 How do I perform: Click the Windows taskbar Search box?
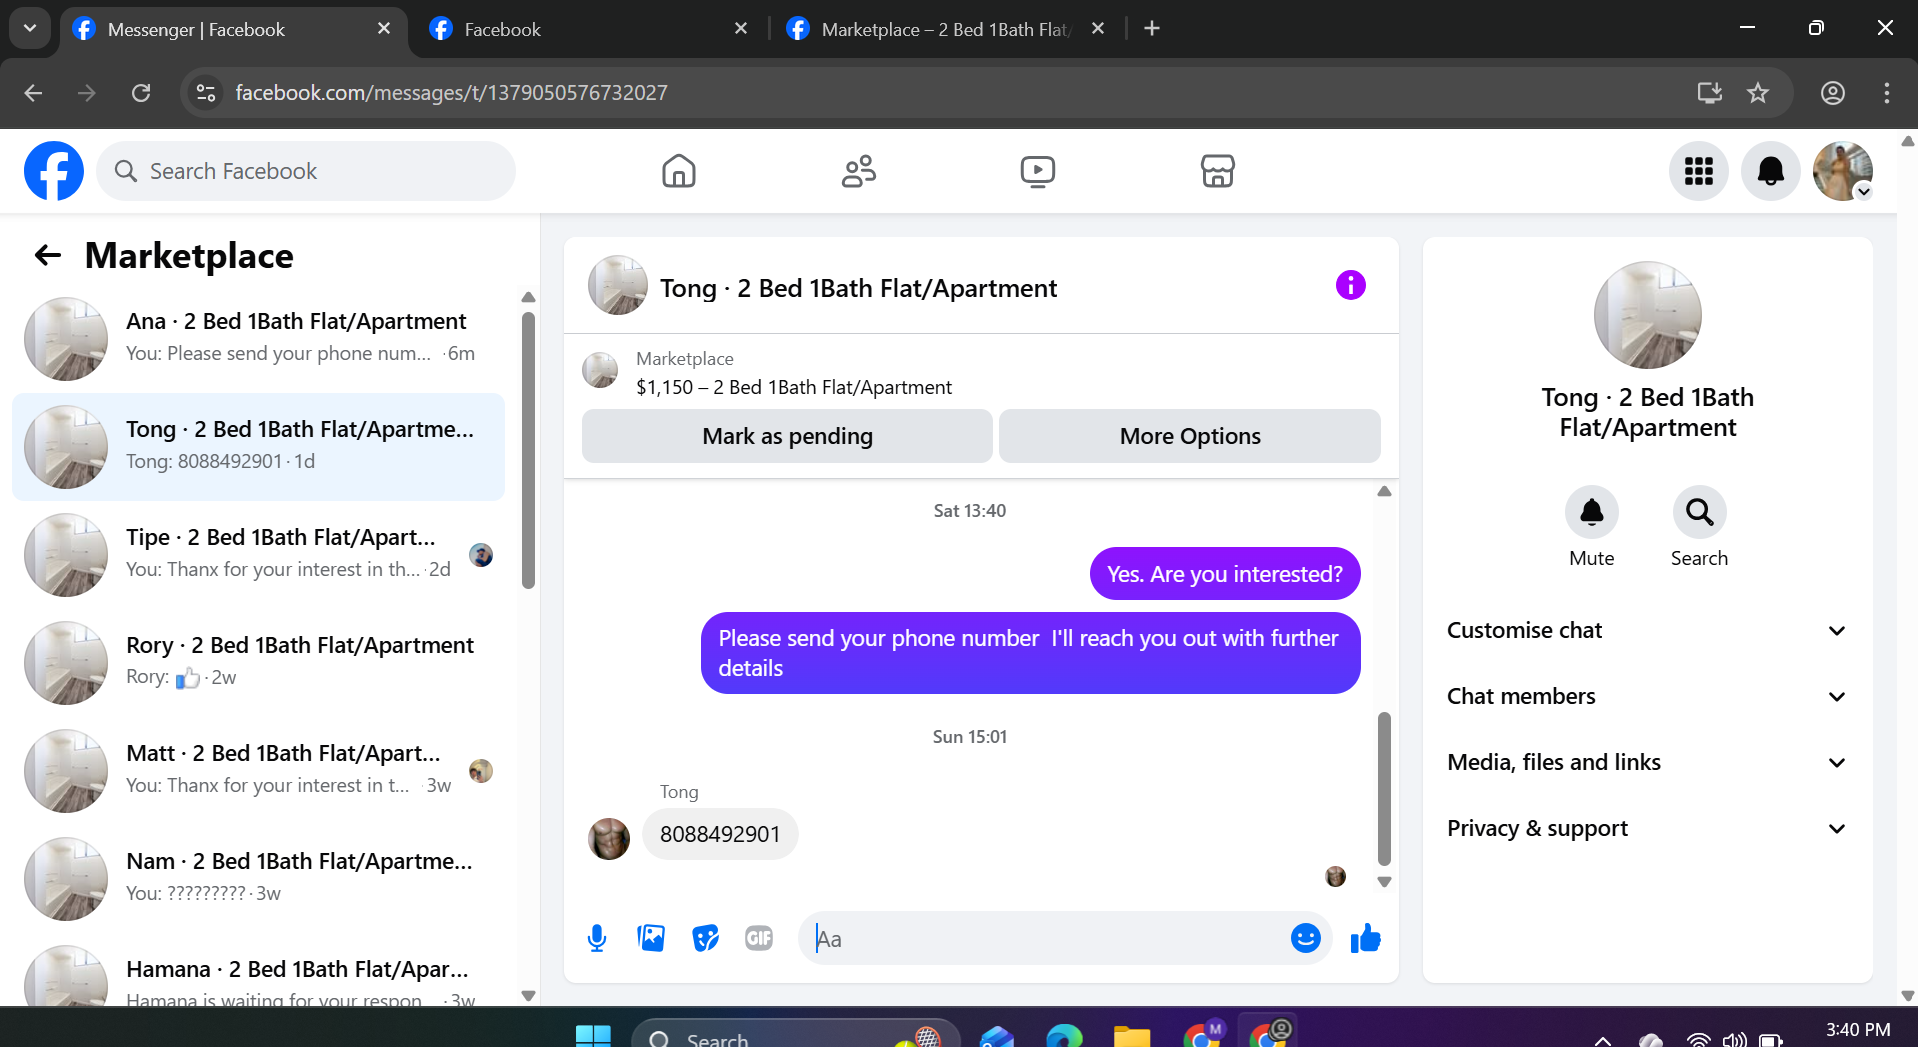[x=795, y=1035]
